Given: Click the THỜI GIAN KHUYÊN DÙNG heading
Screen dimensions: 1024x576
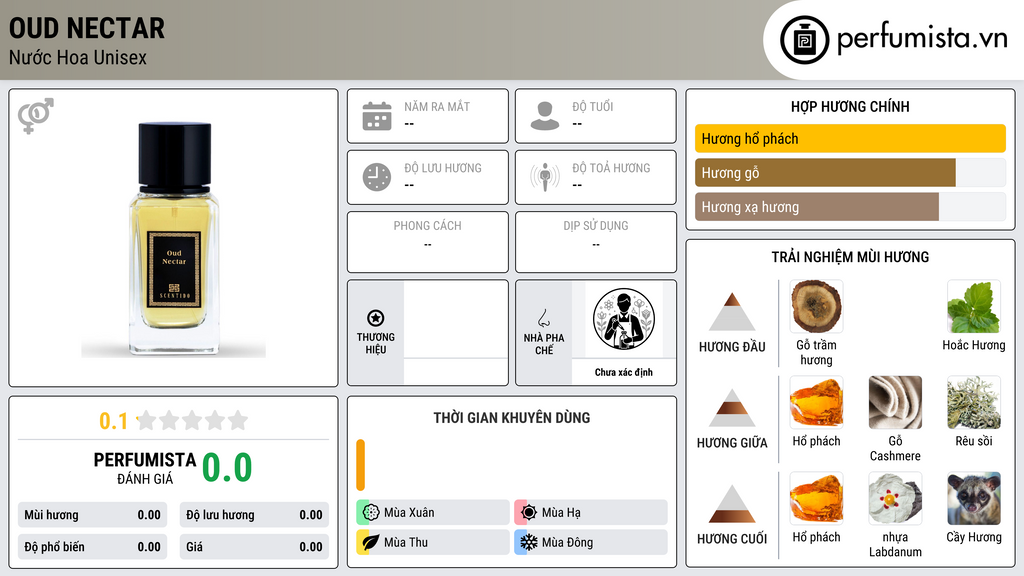Looking at the screenshot, I should coord(512,417).
